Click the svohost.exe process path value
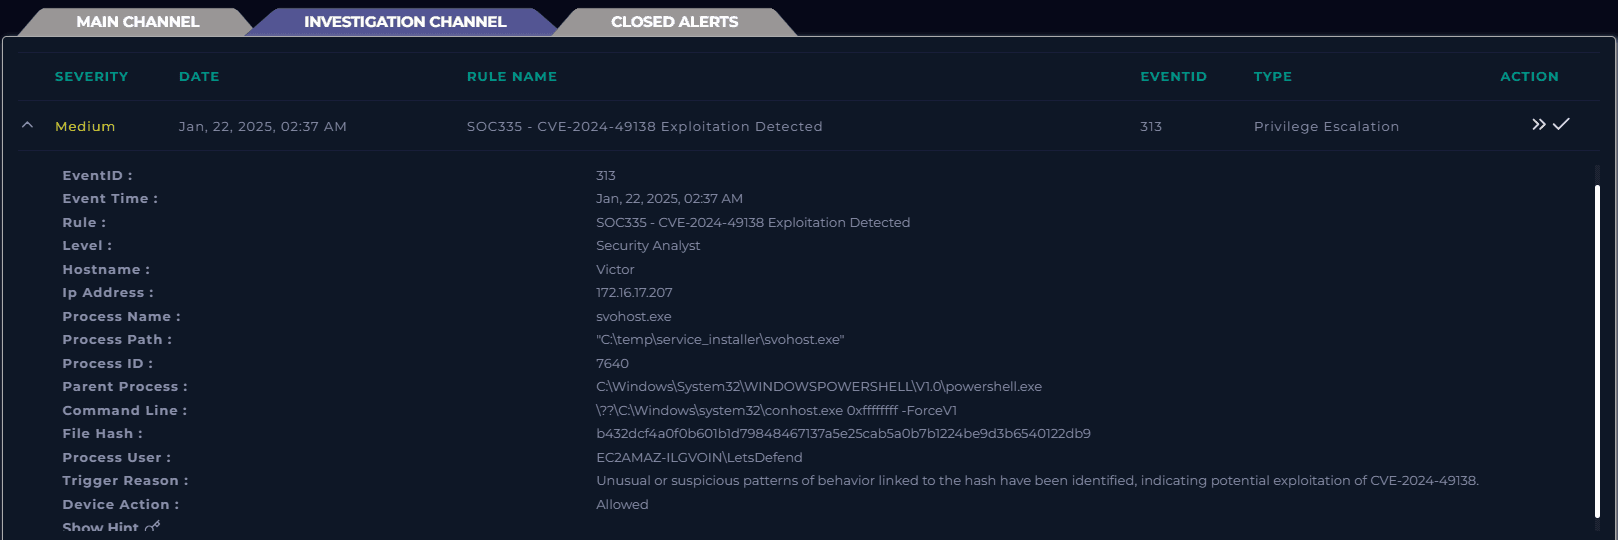The height and width of the screenshot is (540, 1618). tap(720, 340)
